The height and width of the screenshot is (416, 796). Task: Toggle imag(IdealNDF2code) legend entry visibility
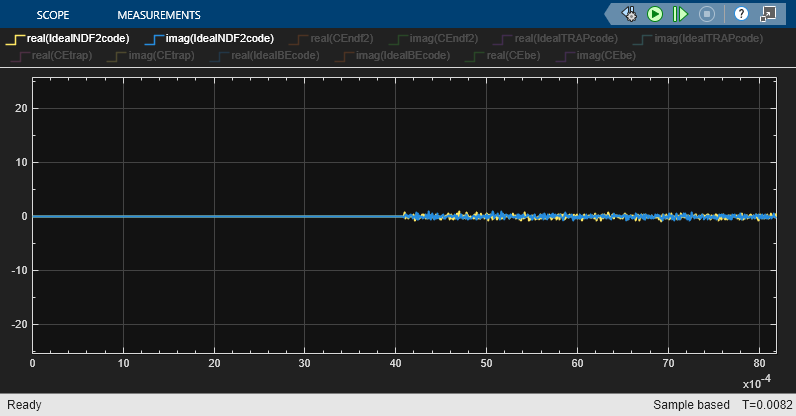coord(209,39)
